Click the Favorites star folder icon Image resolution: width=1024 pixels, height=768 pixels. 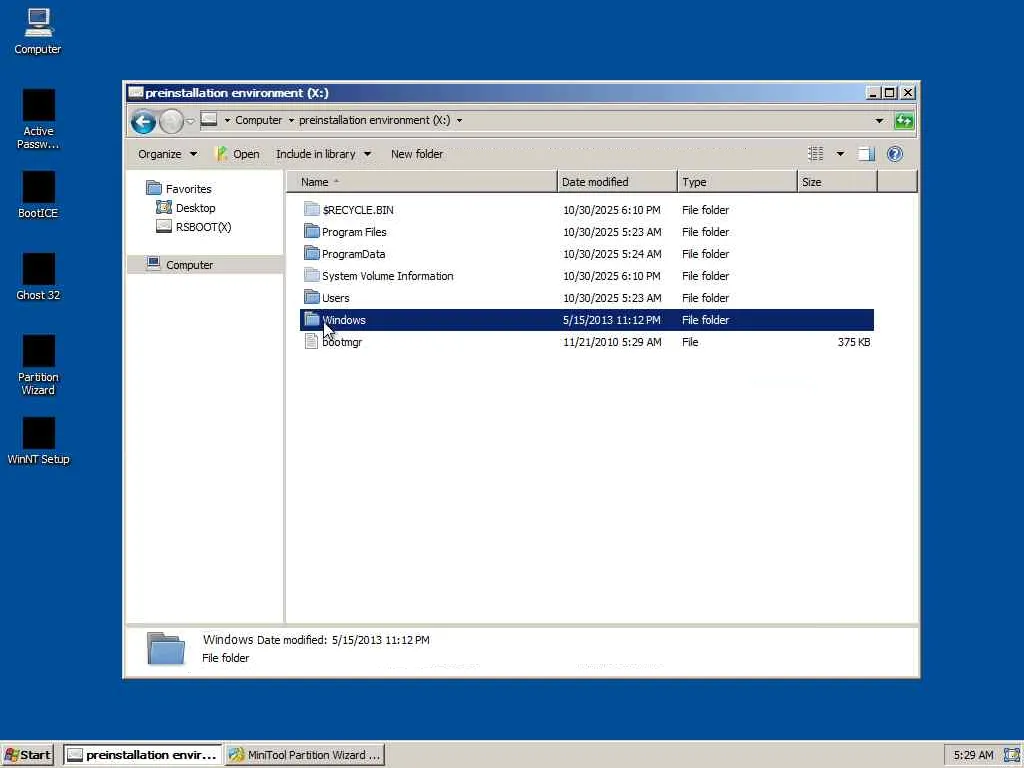[x=153, y=188]
